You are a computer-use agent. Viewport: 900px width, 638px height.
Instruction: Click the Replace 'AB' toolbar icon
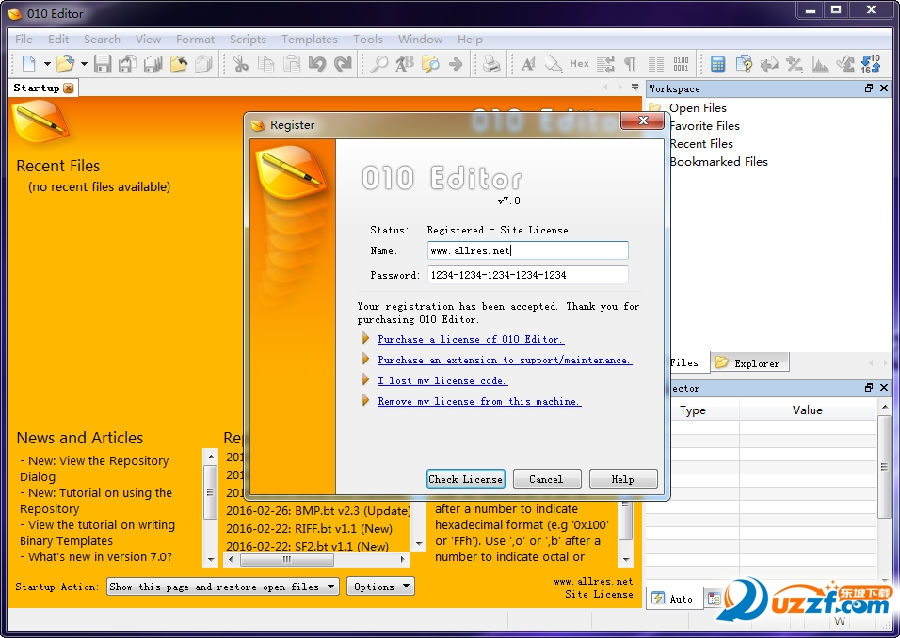404,64
